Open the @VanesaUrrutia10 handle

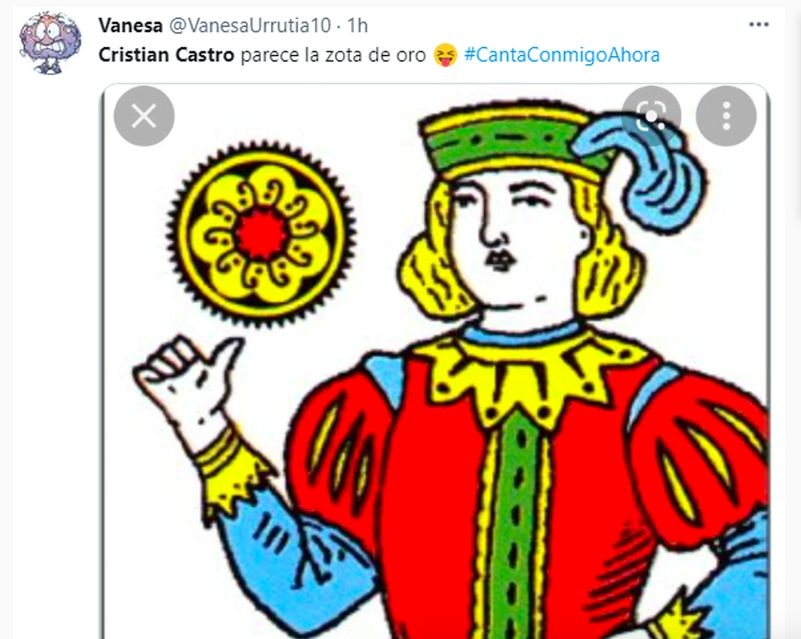(250, 25)
